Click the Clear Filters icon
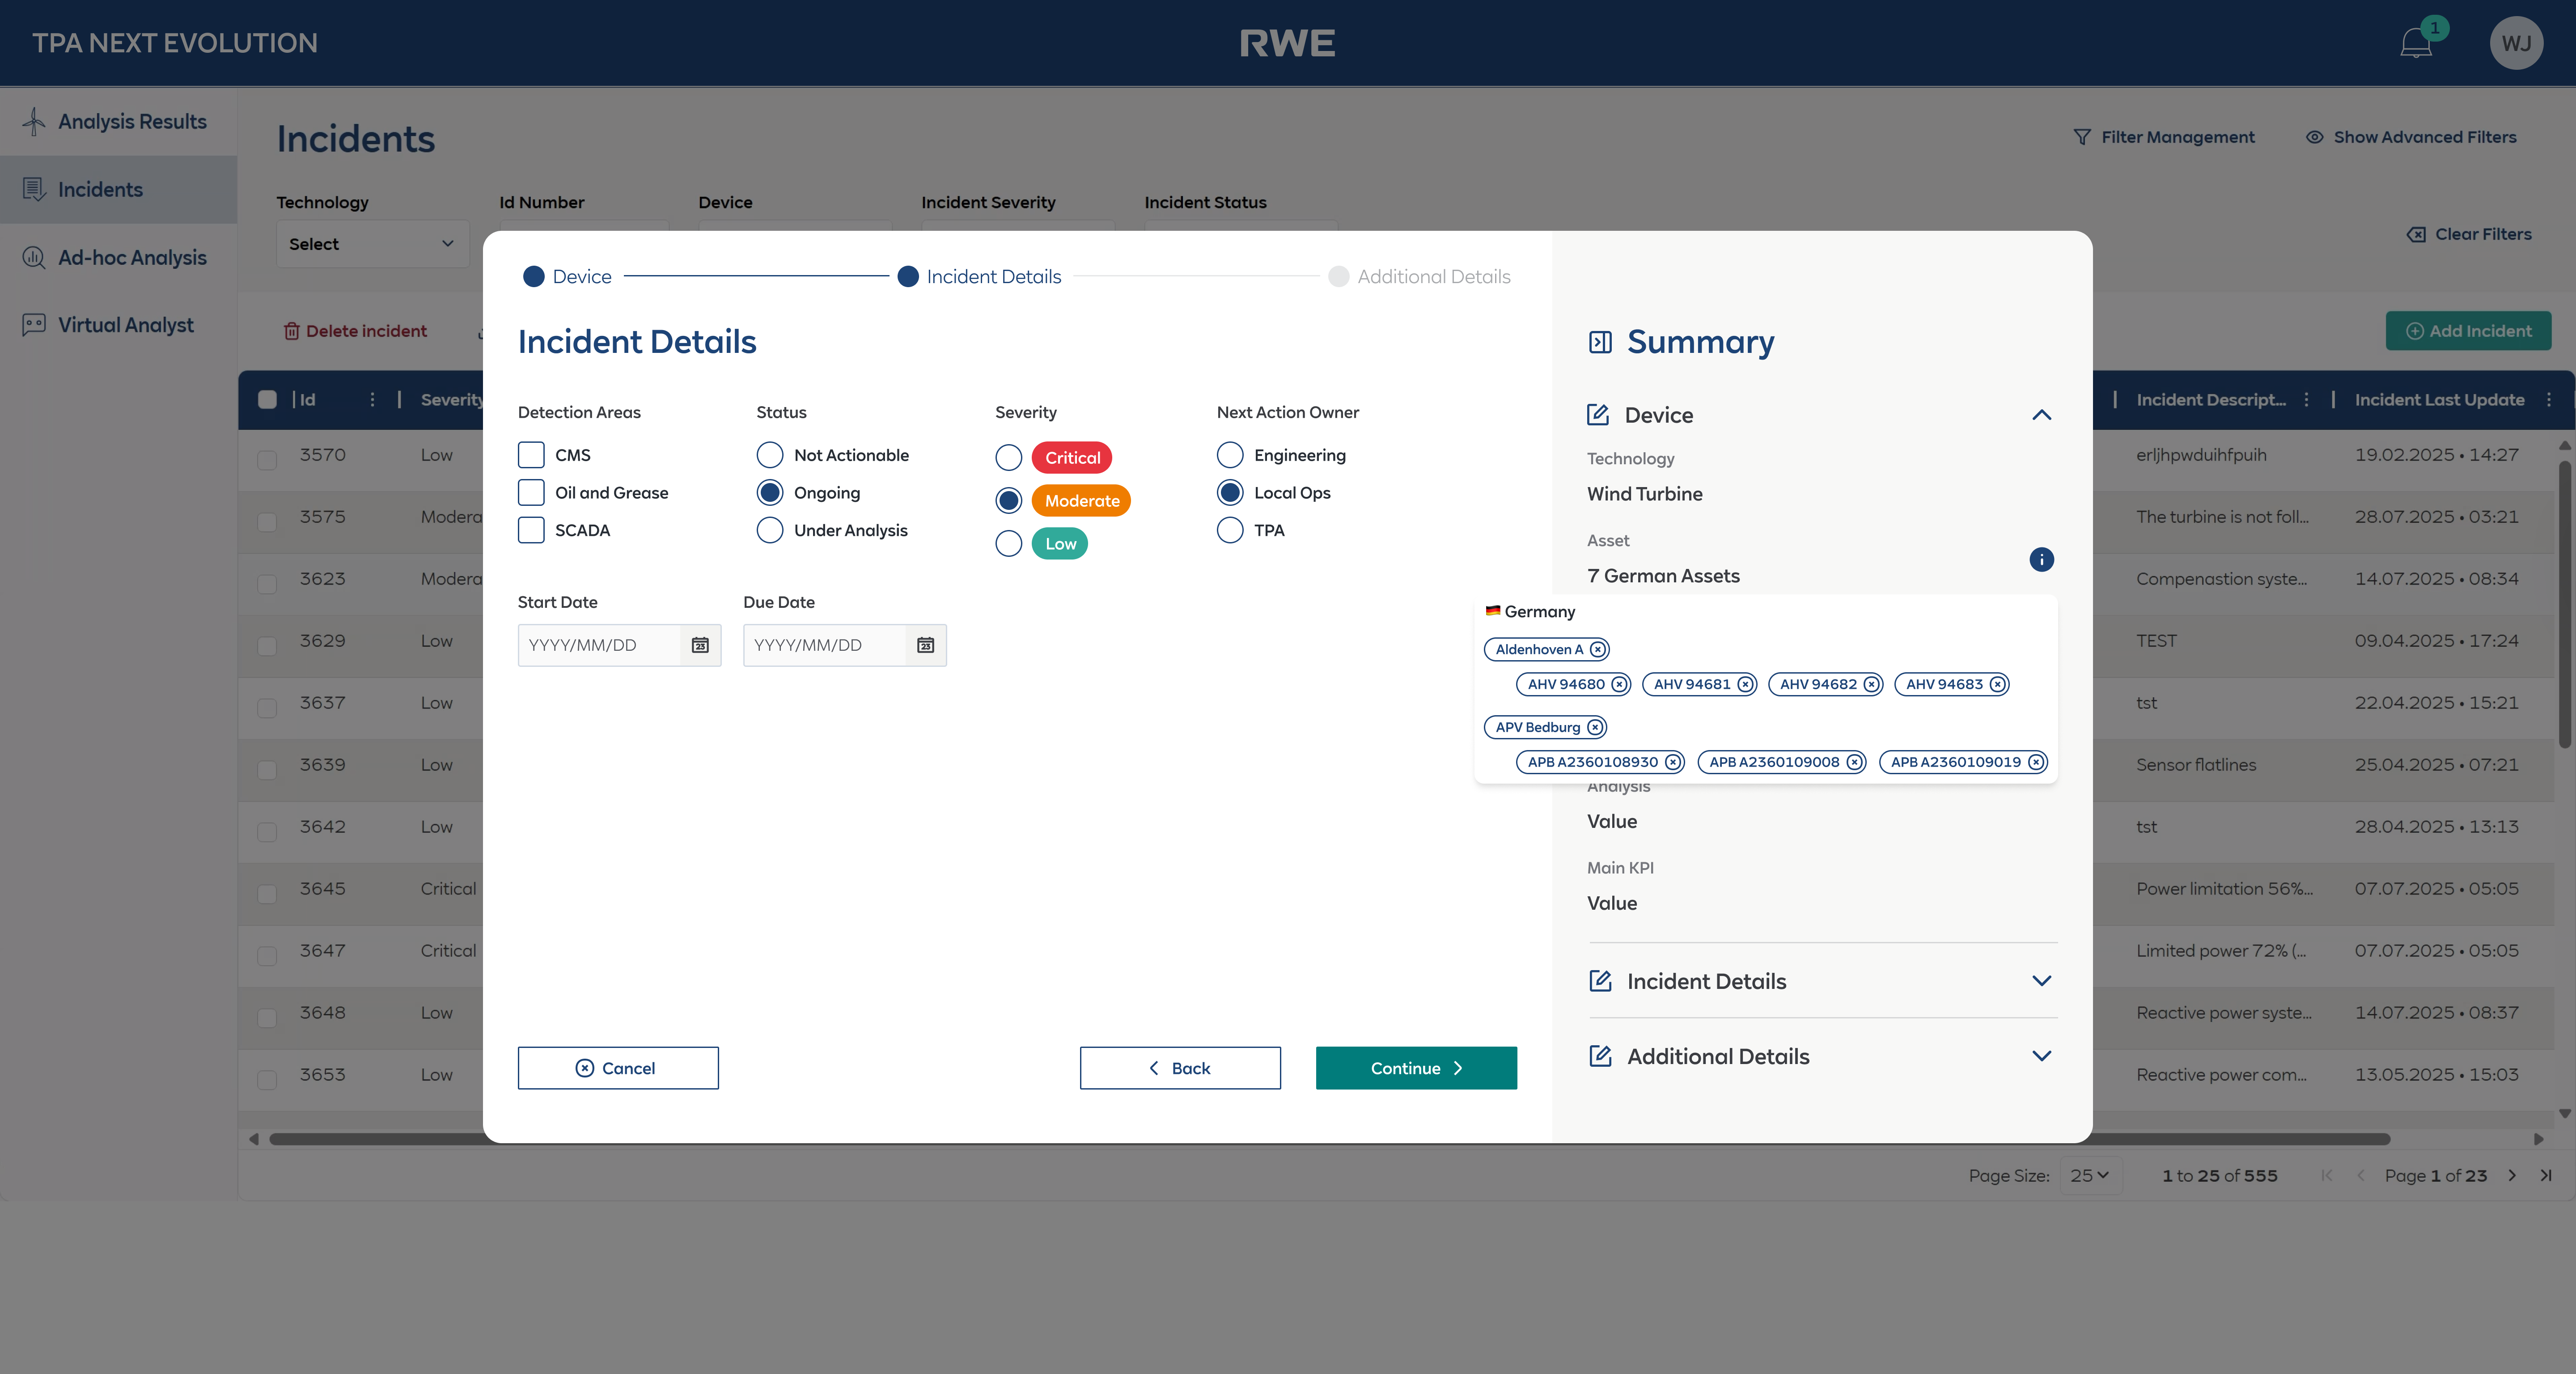 [x=2416, y=234]
